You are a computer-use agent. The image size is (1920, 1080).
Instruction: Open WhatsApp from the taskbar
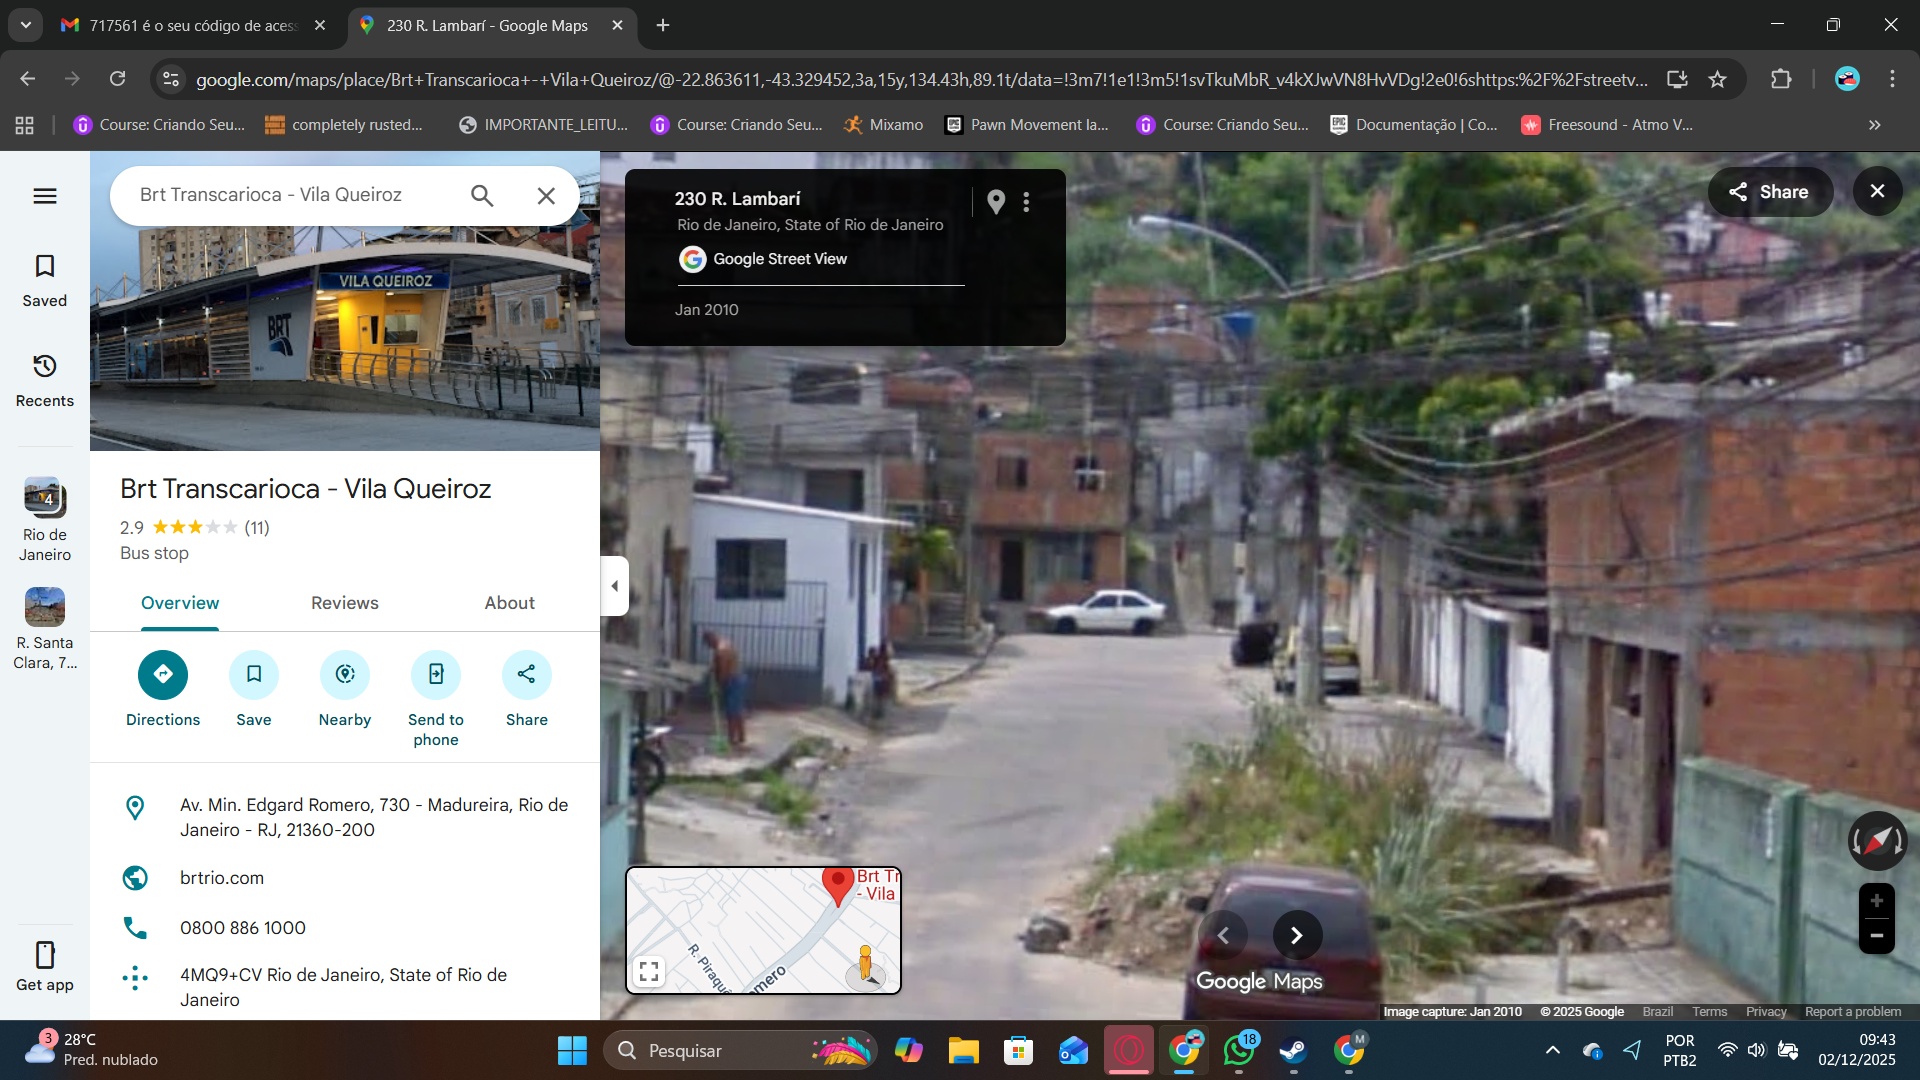(x=1239, y=1050)
